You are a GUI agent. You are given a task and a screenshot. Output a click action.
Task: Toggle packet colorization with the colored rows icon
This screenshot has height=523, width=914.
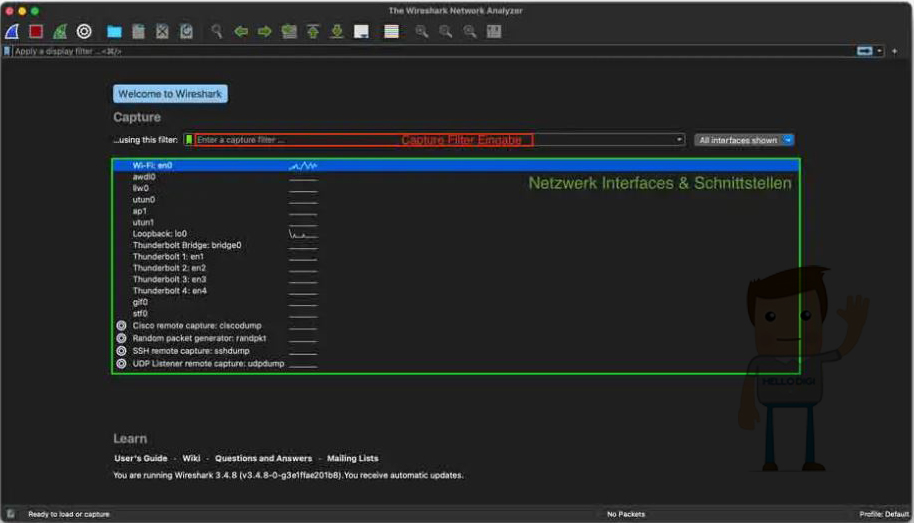(391, 32)
